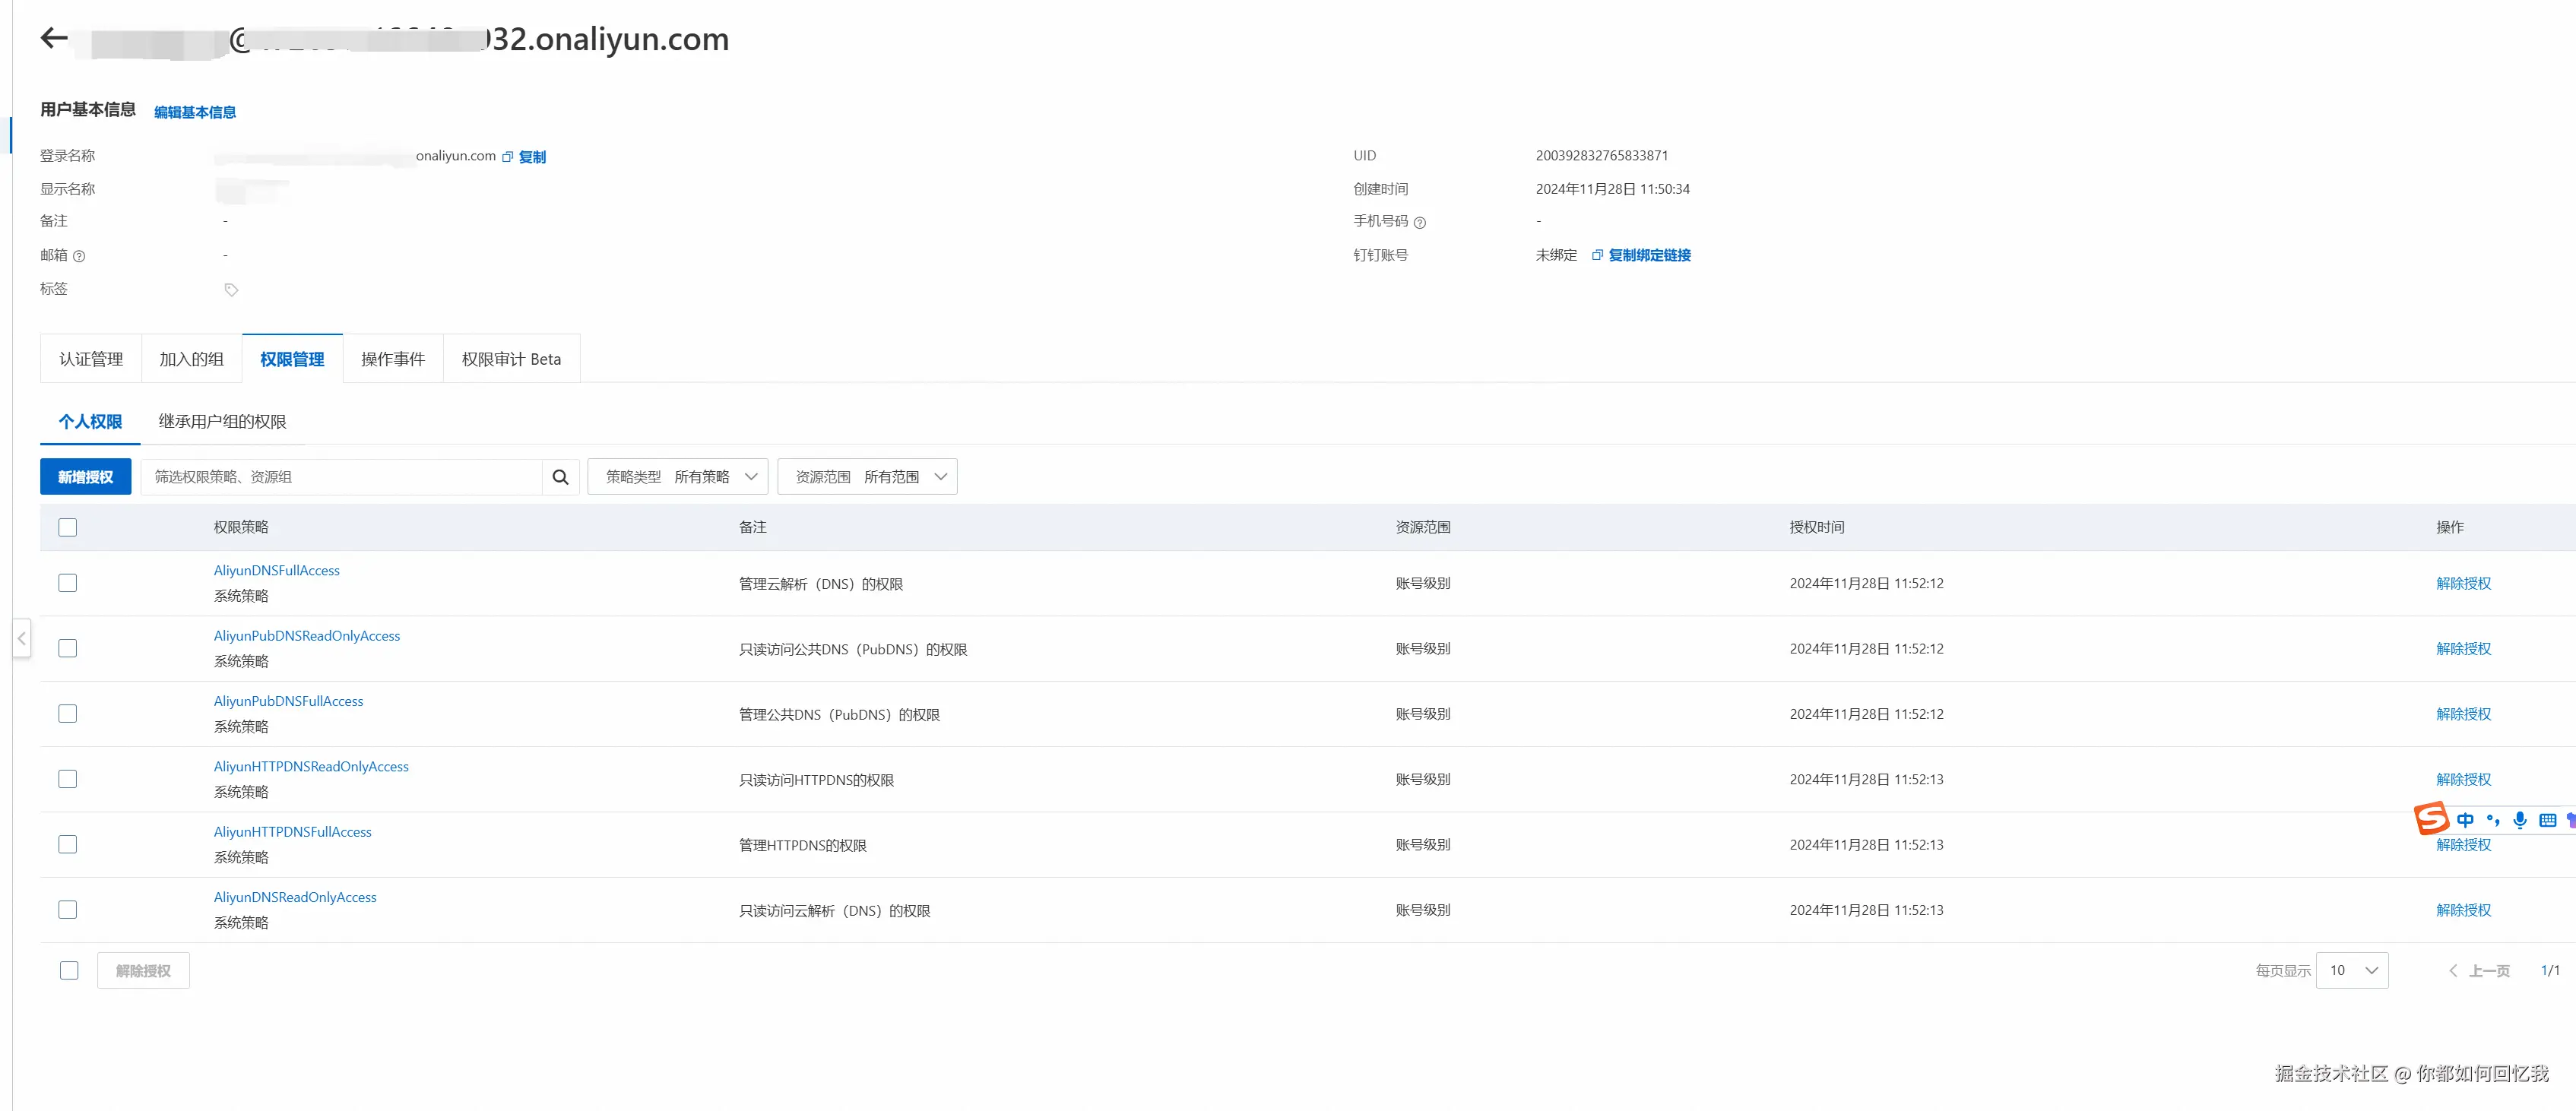Click the policy filter search field
This screenshot has height=1111, width=2576.
coord(340,477)
